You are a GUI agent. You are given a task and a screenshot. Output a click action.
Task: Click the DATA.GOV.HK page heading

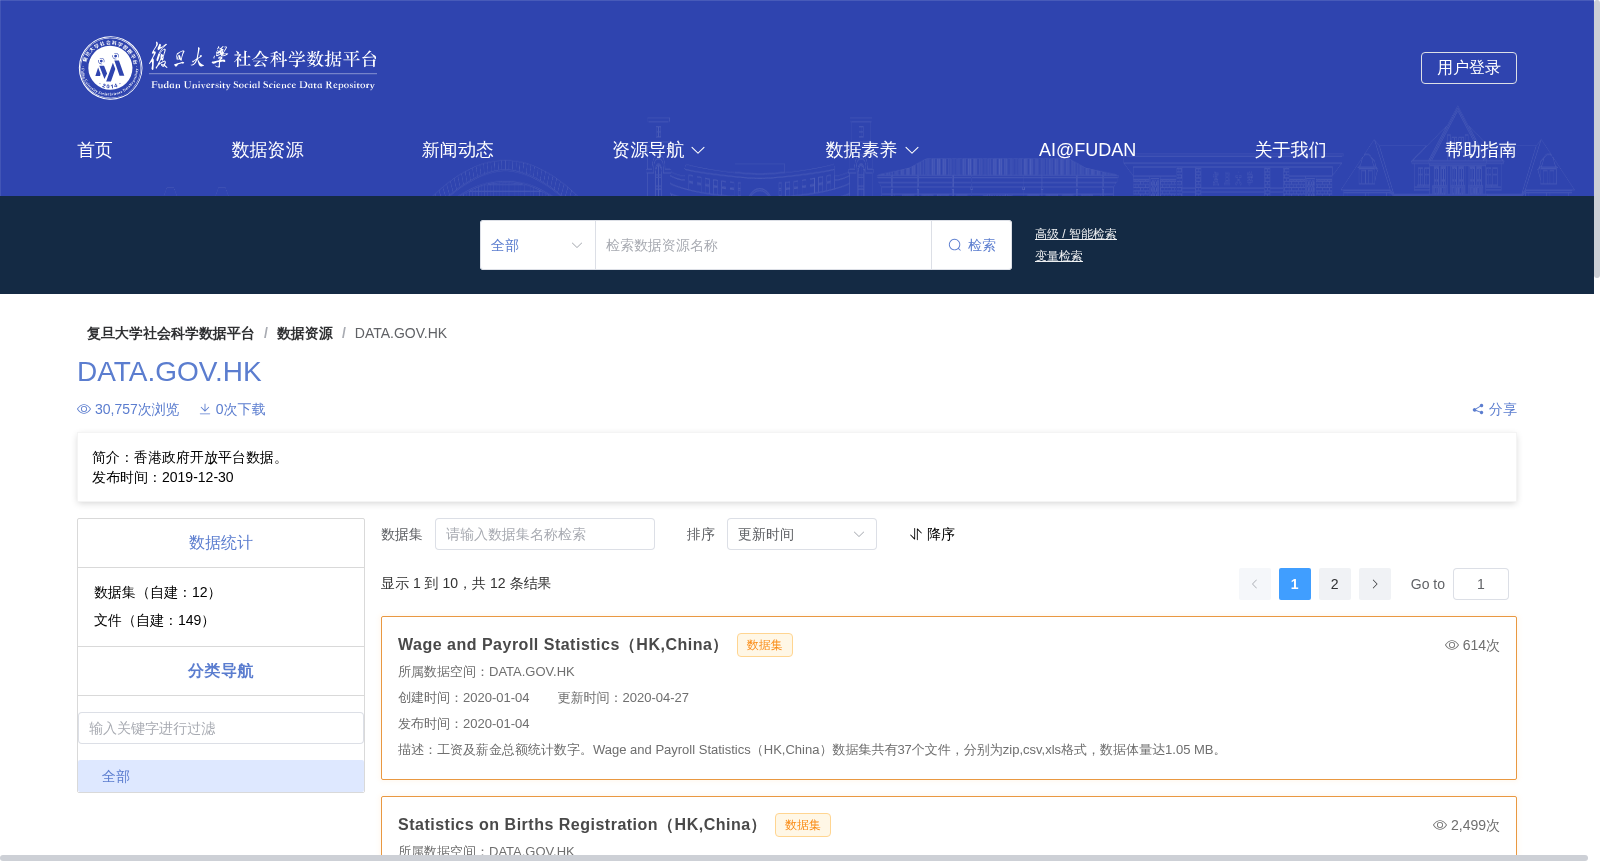(x=169, y=372)
